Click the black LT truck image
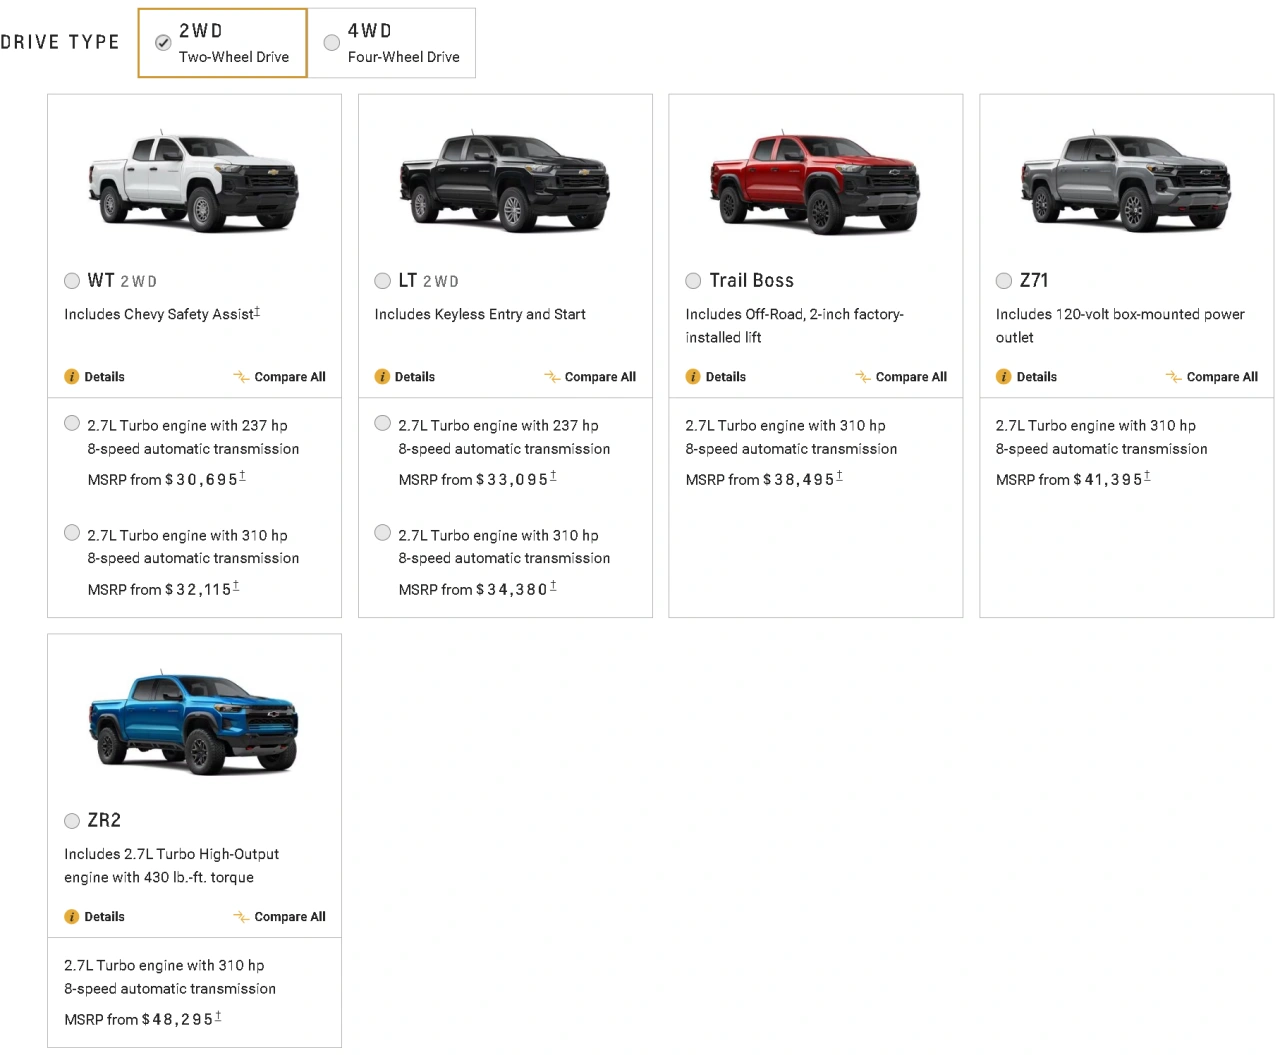 [x=505, y=181]
